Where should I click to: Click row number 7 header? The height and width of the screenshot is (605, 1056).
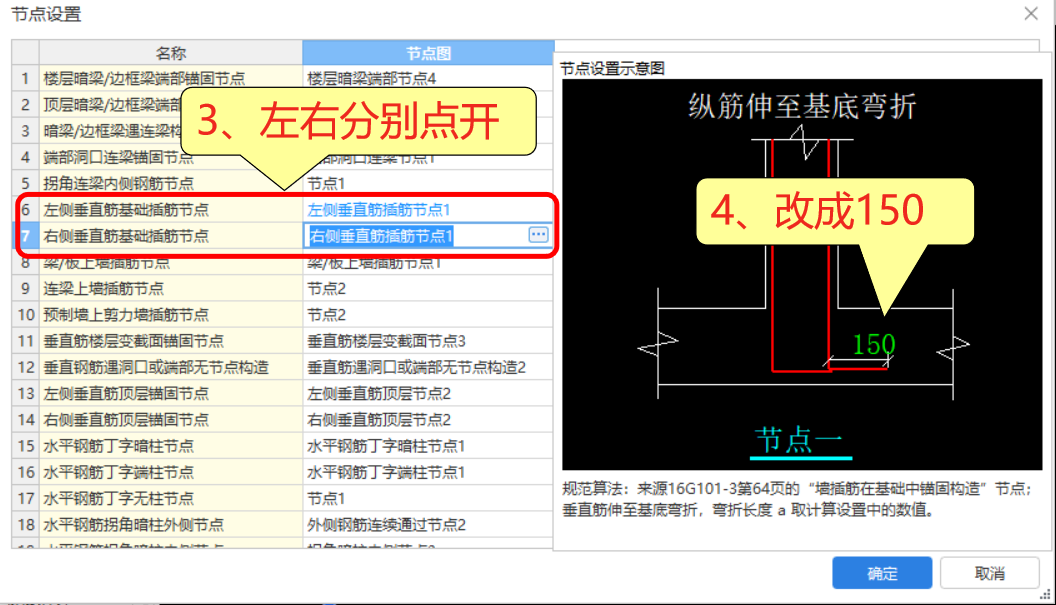(x=26, y=236)
